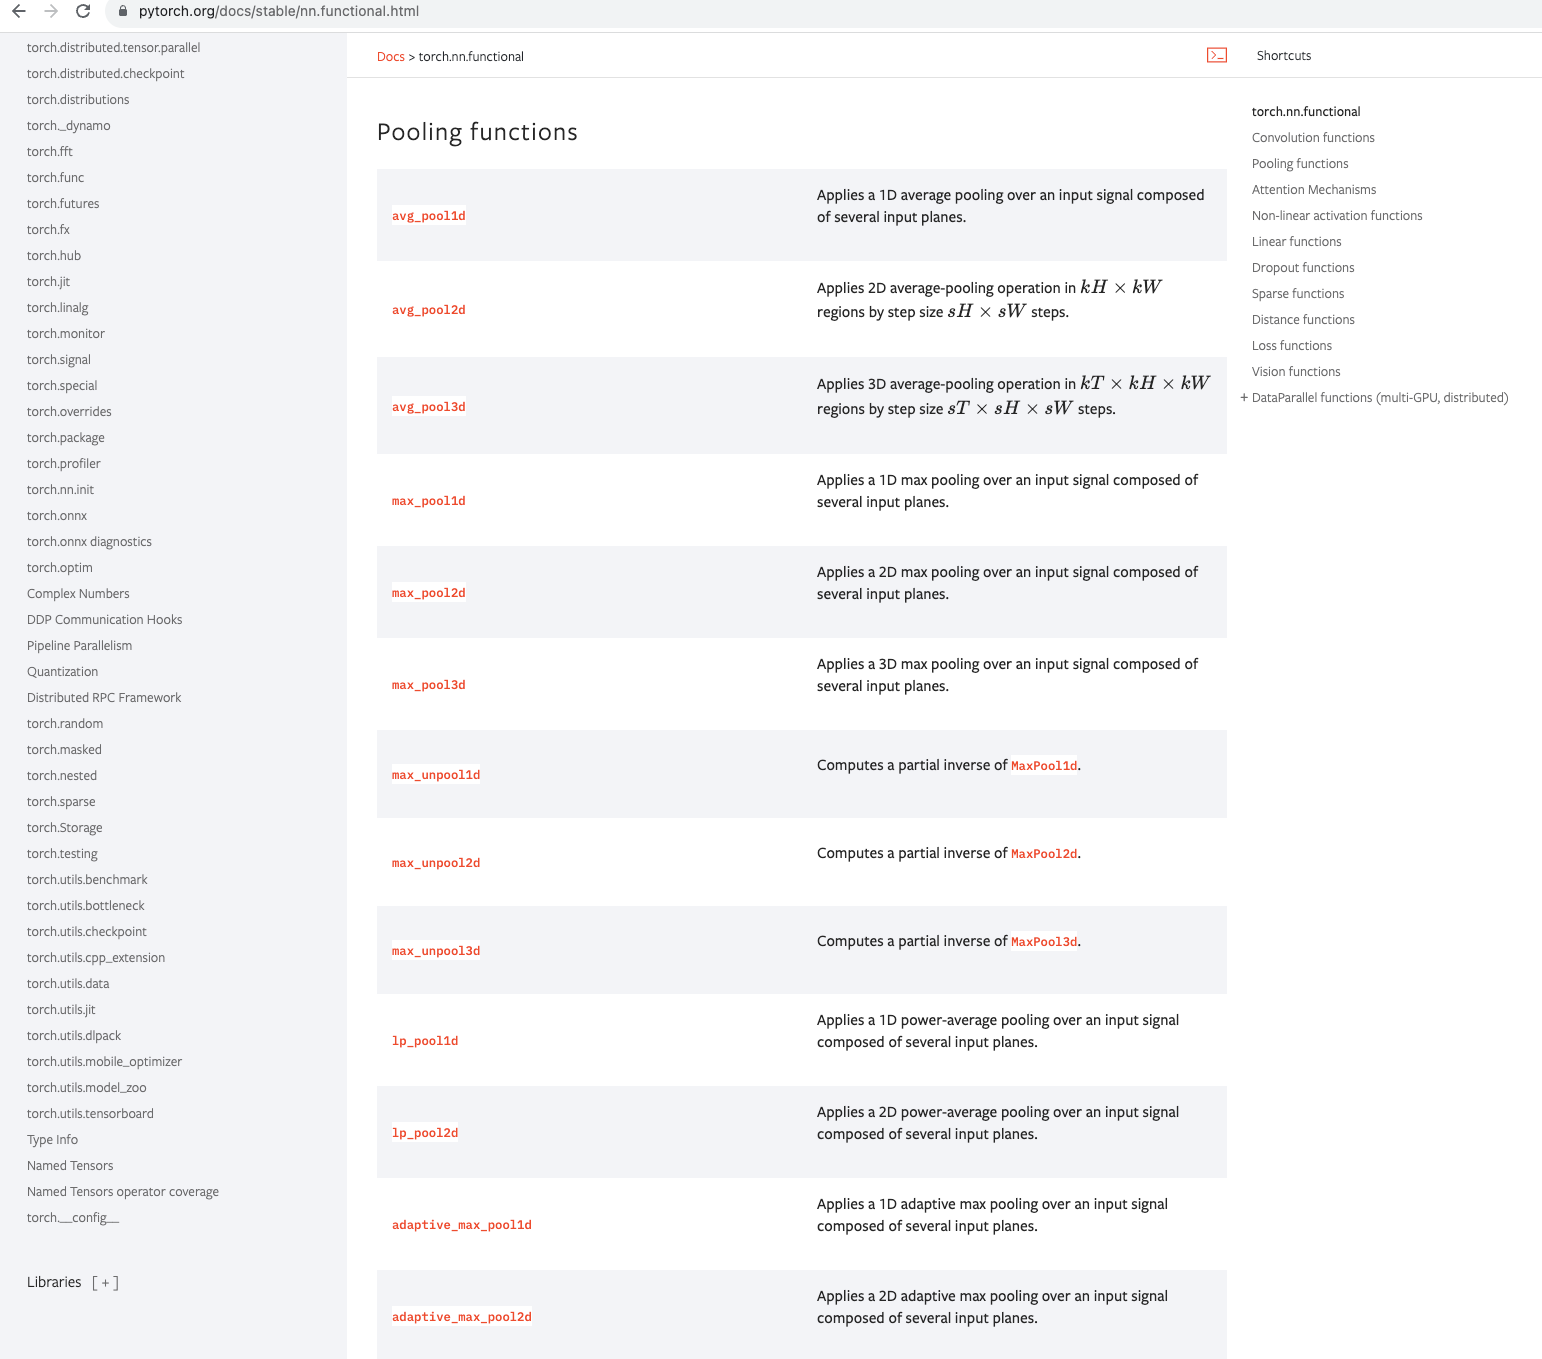Open Quantization in sidebar
Viewport: 1542px width, 1359px height.
[63, 672]
